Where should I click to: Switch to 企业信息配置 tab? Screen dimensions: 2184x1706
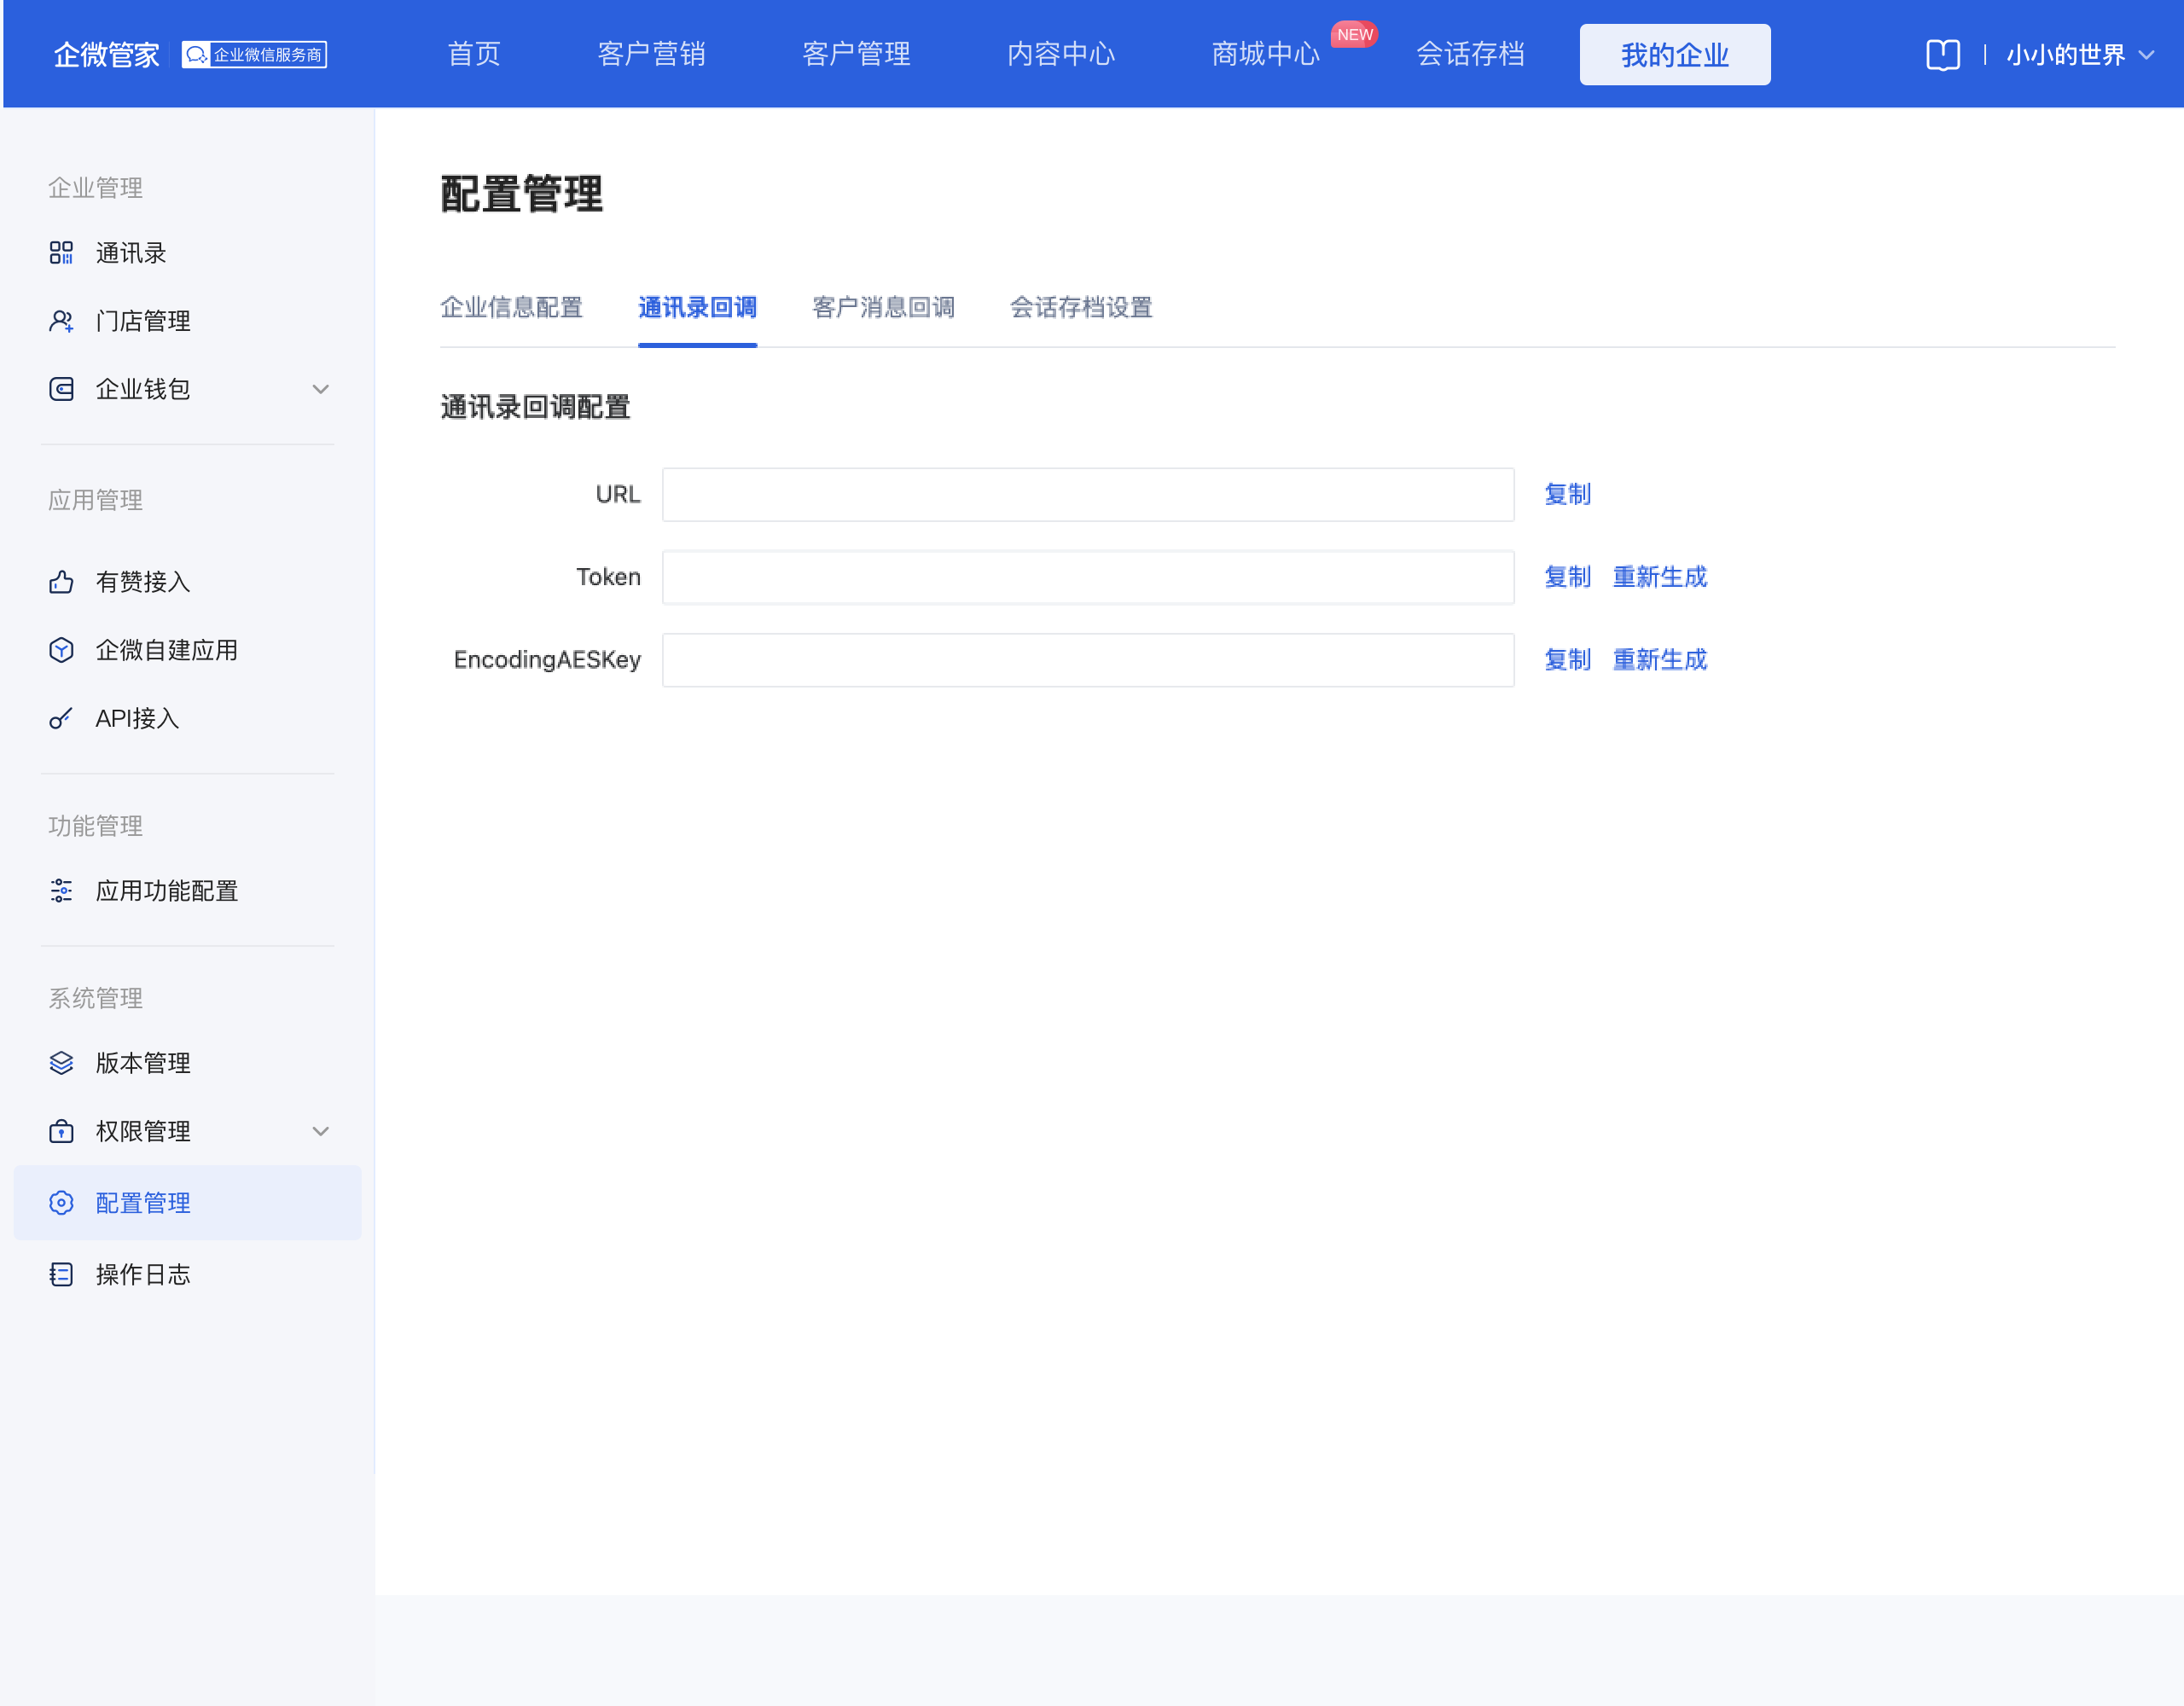click(511, 307)
